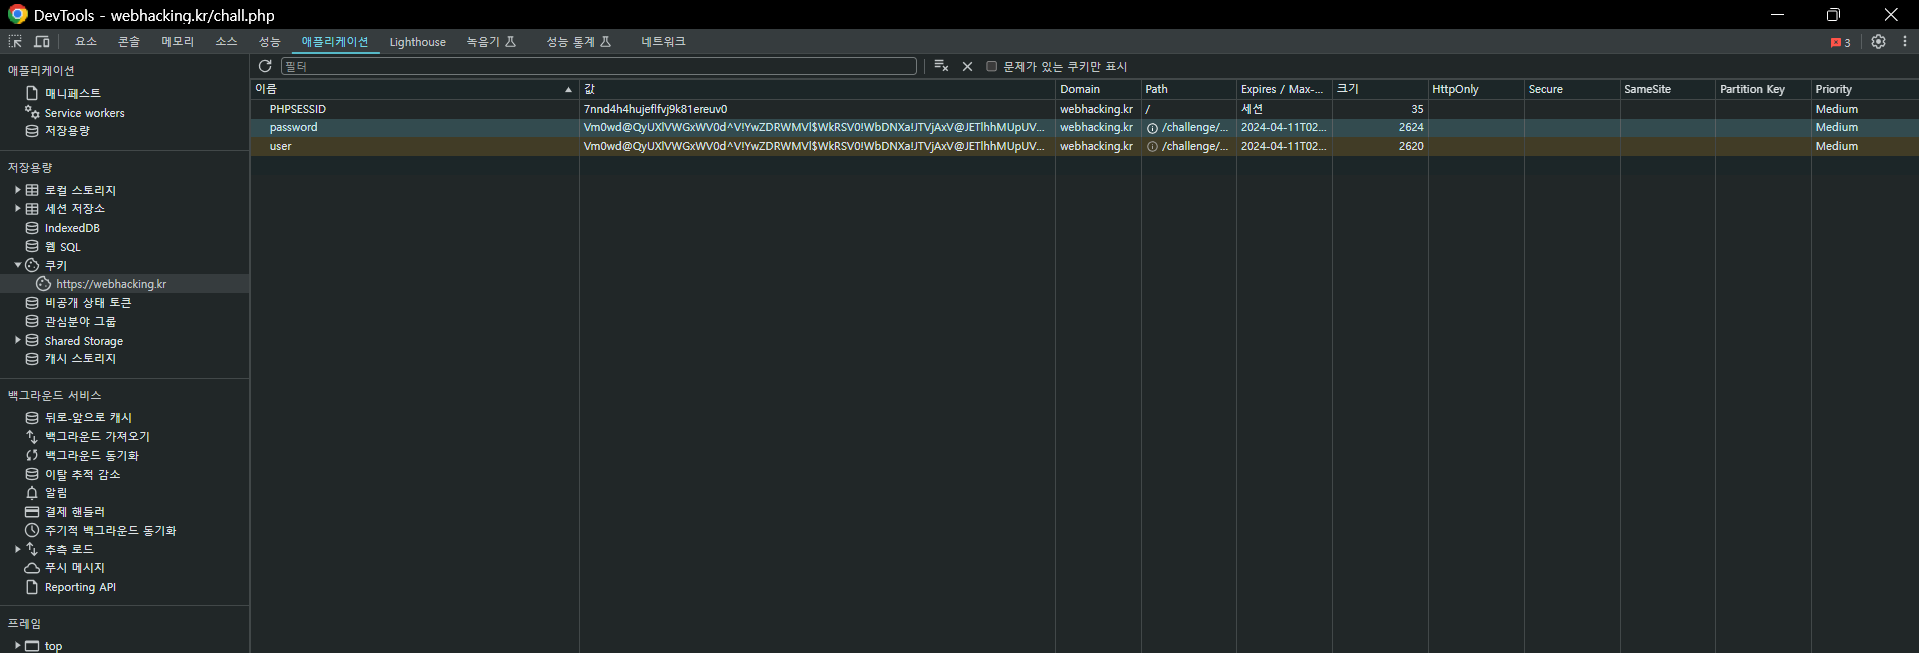Sort by 크기 size column header
Image resolution: width=1919 pixels, height=653 pixels.
point(1380,89)
